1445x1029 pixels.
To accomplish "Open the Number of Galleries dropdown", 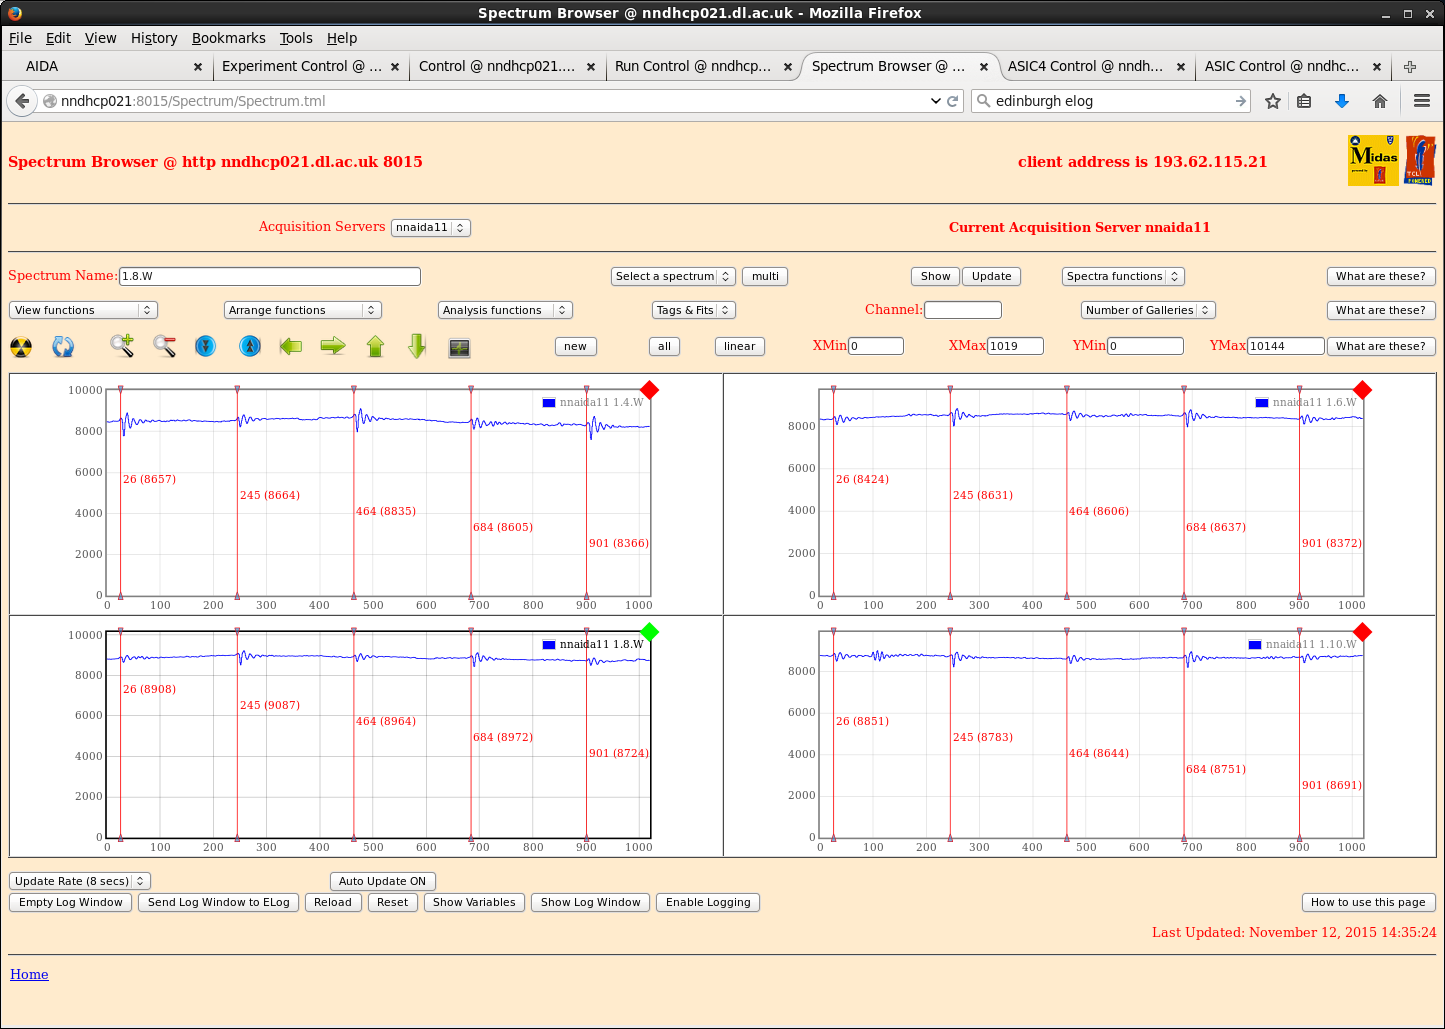I will (x=1148, y=310).
